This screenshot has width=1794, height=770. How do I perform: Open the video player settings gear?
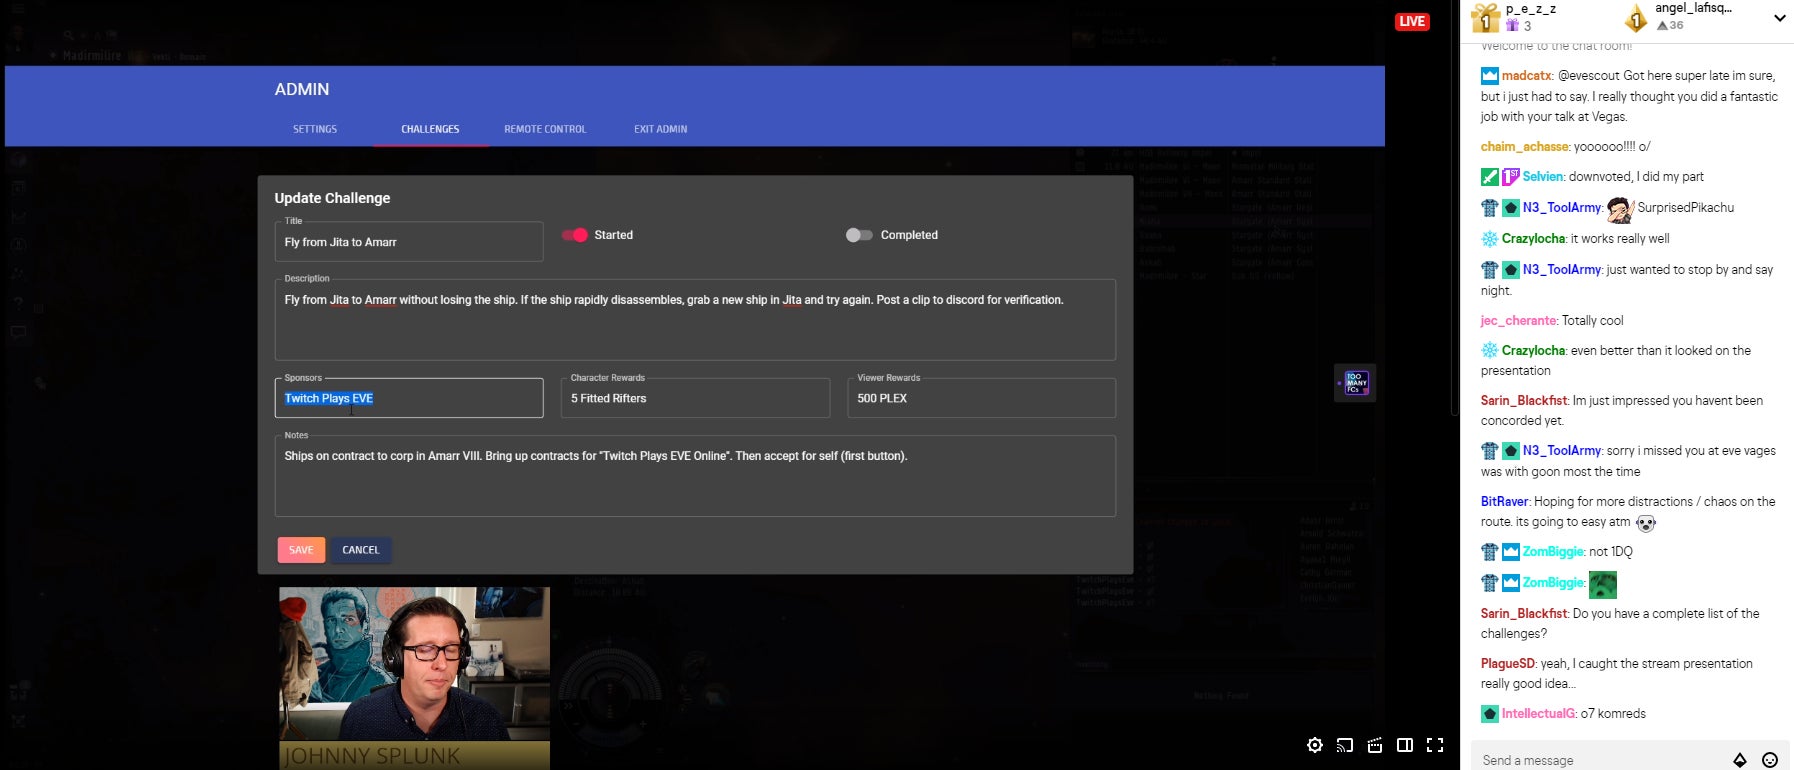[1315, 745]
